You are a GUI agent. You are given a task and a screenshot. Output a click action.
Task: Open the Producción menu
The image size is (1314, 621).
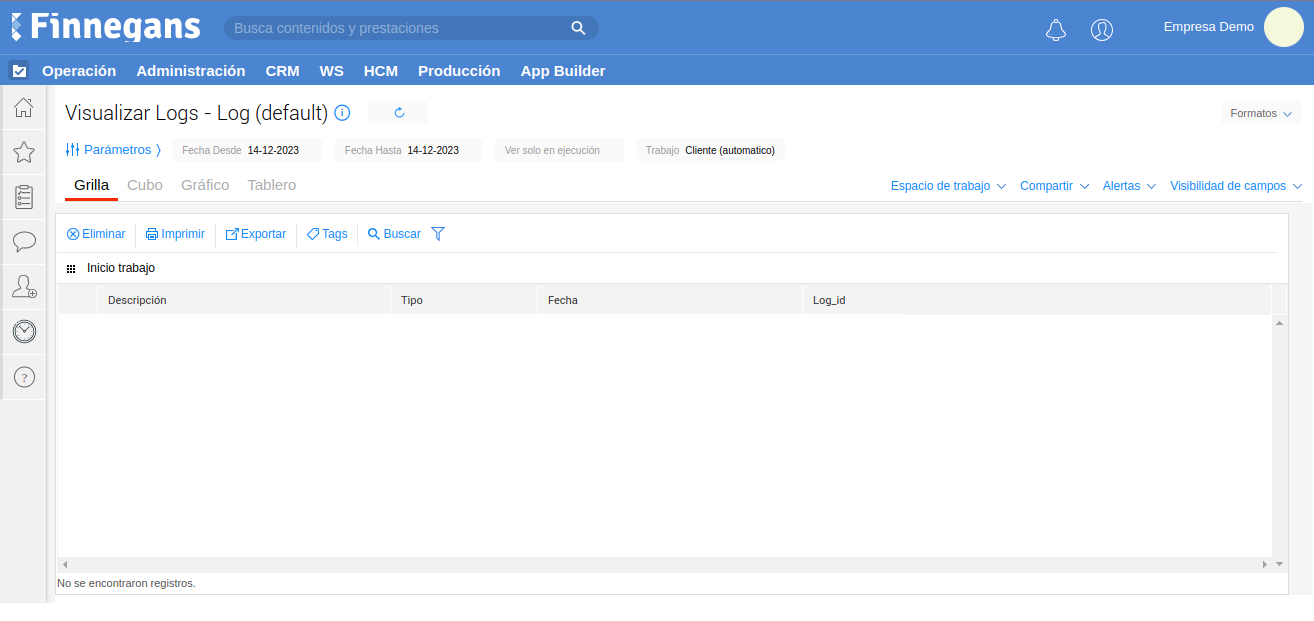[x=459, y=71]
